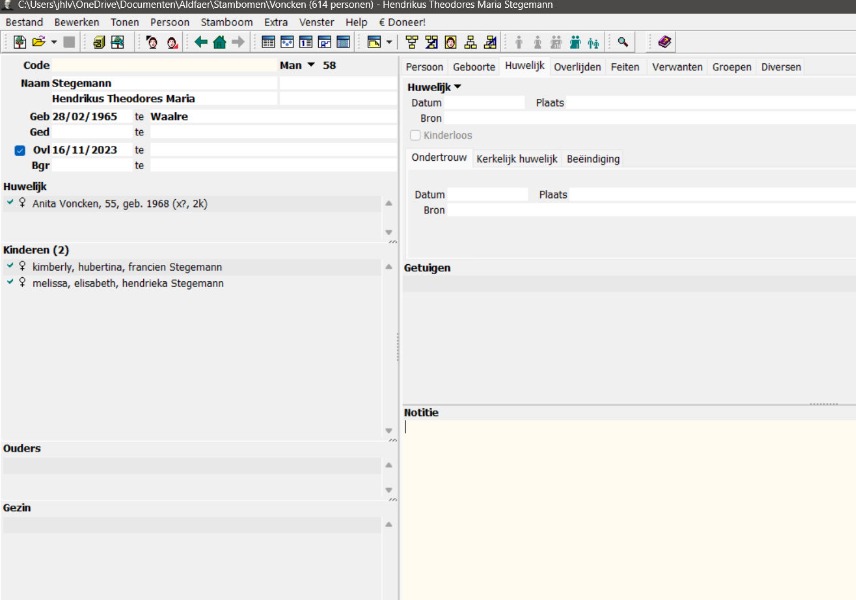856x600 pixels.
Task: Click scroll up arrow of Kinderen list
Action: coord(389,267)
